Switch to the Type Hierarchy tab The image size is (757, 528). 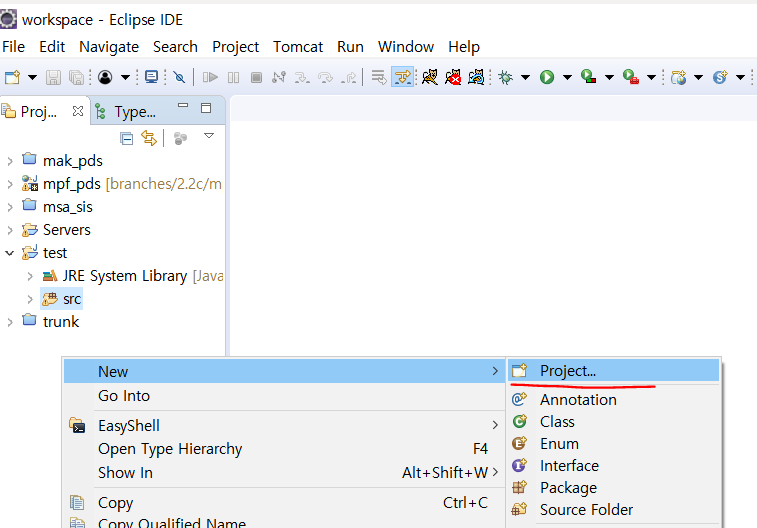tap(126, 112)
